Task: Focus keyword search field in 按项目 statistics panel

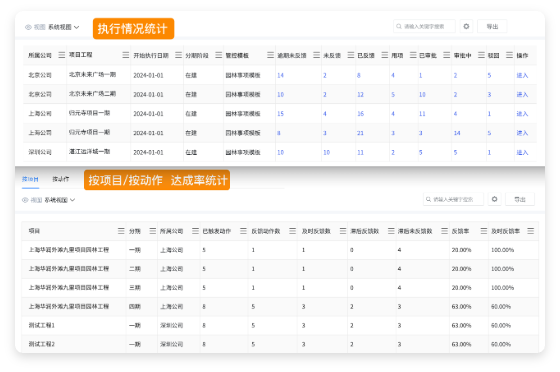Action: coord(453,199)
